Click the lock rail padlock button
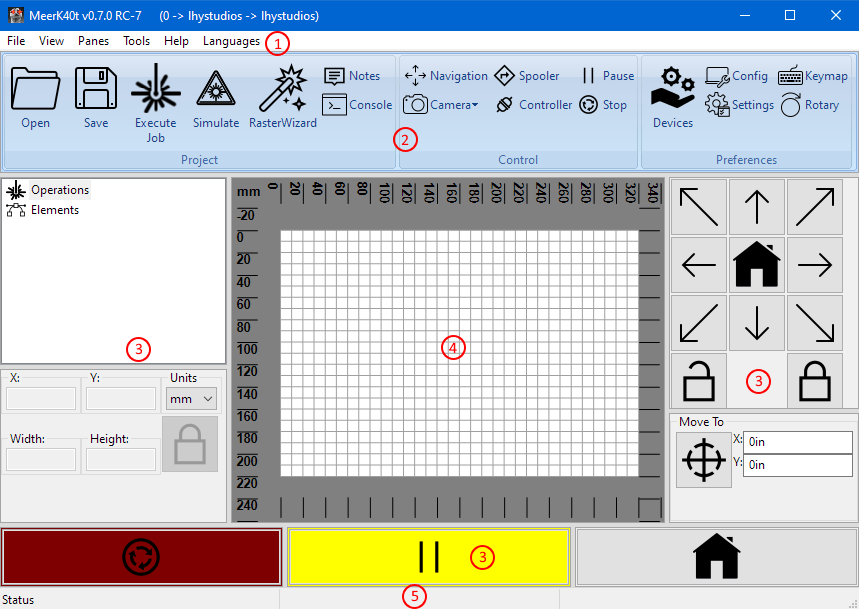 814,380
